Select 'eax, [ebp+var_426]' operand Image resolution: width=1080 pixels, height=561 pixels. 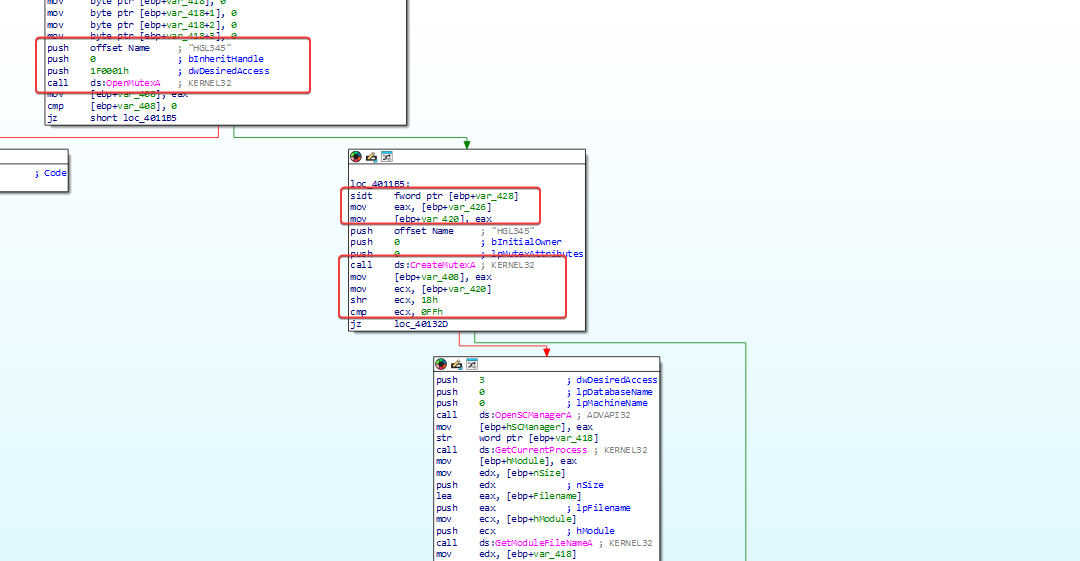point(442,207)
